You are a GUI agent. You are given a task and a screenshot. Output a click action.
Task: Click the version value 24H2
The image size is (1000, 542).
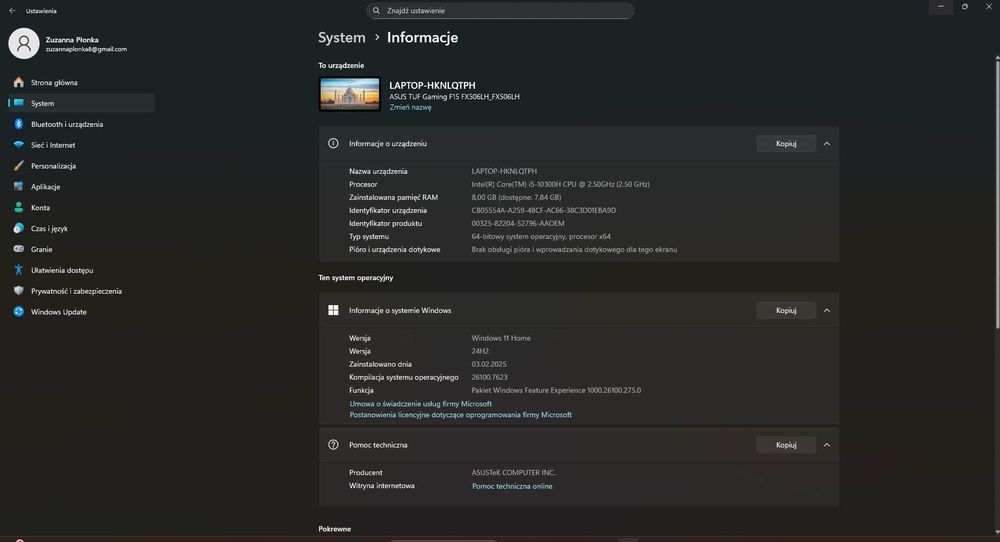(480, 351)
